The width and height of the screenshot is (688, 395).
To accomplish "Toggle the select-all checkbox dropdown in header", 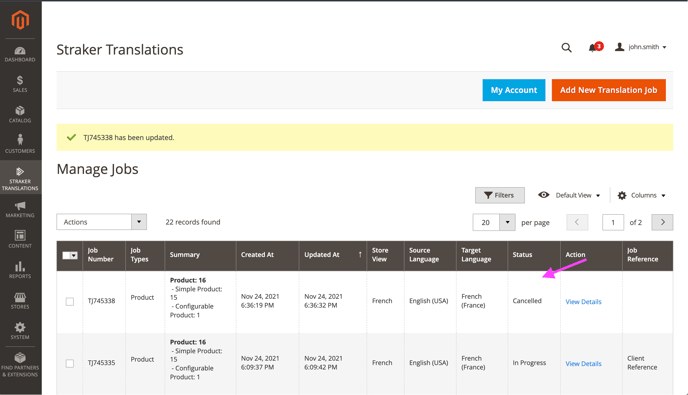I will tap(70, 255).
